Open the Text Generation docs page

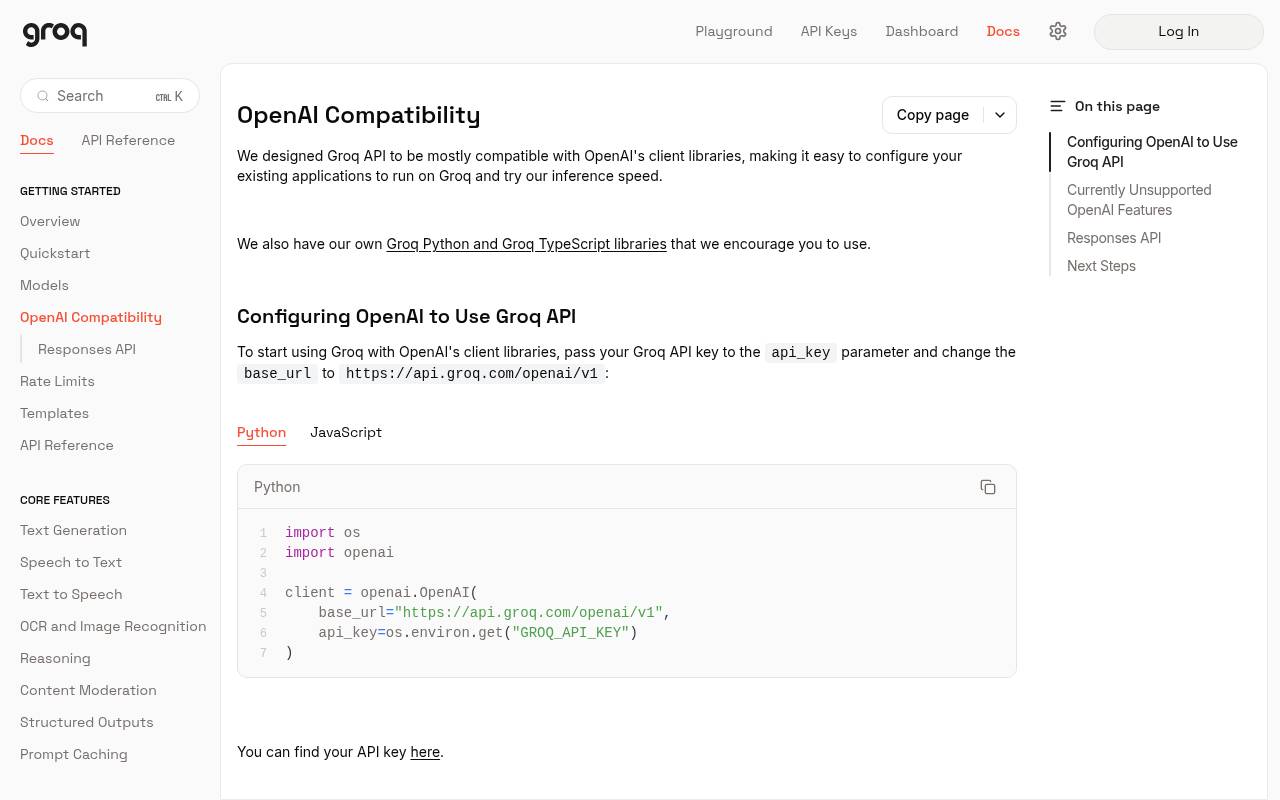73,530
